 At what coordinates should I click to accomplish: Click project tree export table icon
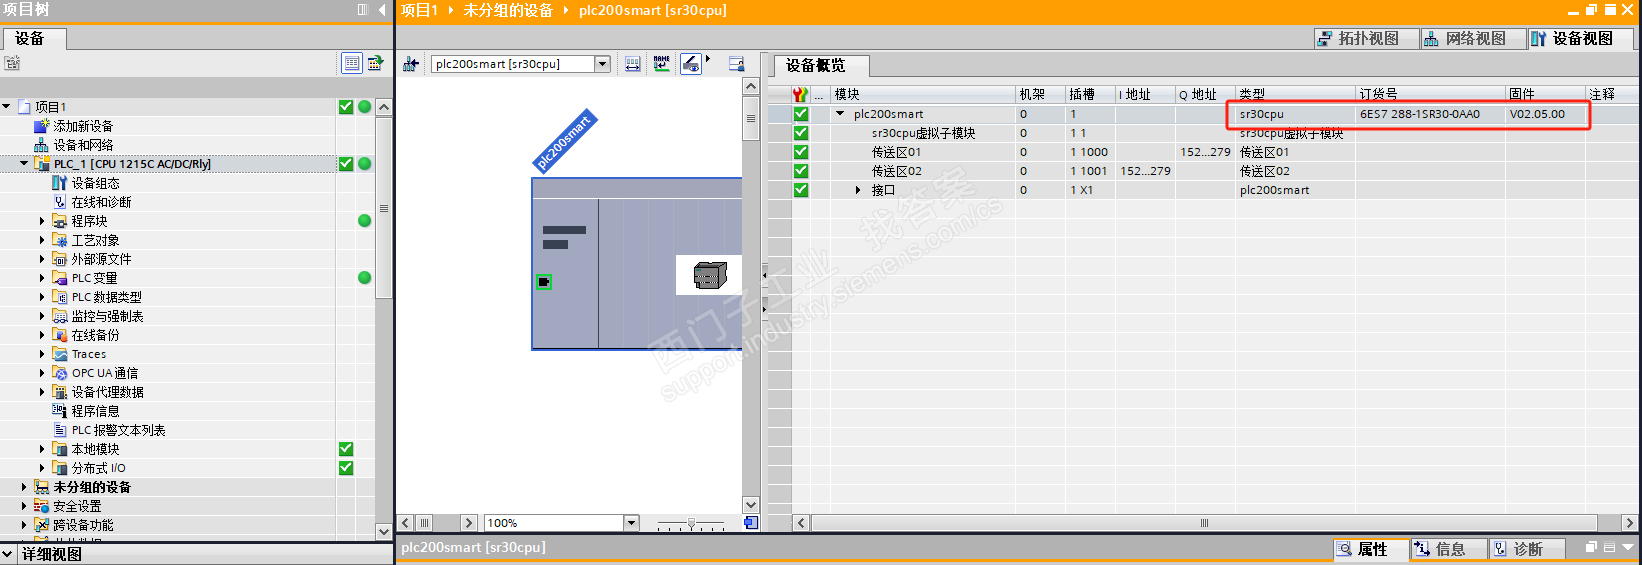tap(375, 63)
